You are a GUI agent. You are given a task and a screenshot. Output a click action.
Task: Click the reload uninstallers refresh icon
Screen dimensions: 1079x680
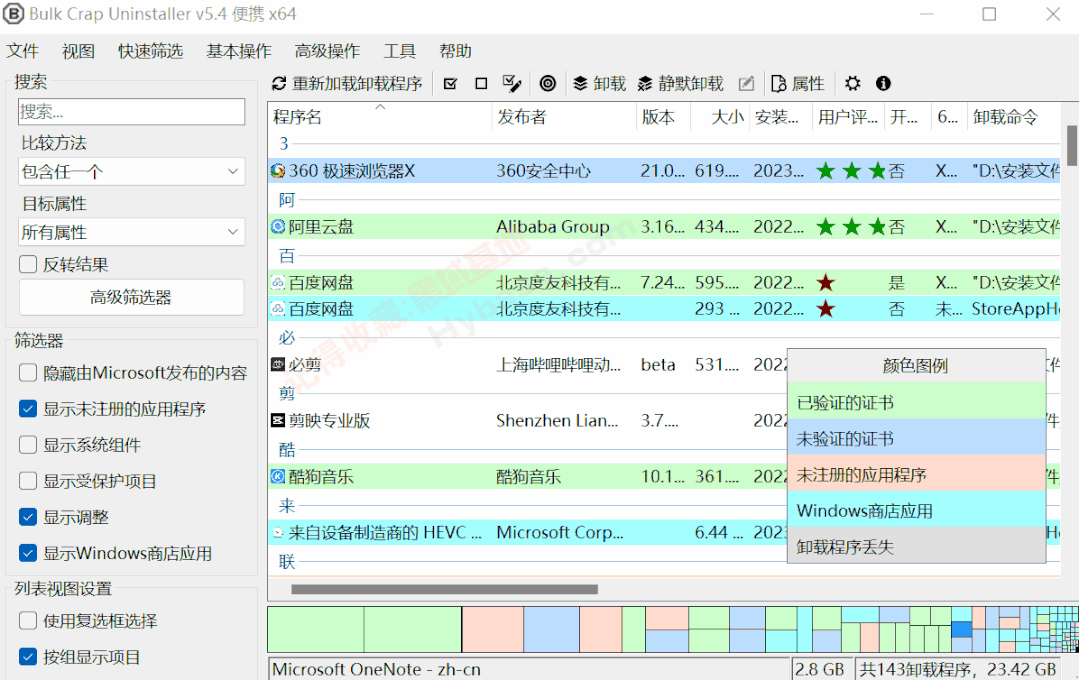tap(279, 84)
